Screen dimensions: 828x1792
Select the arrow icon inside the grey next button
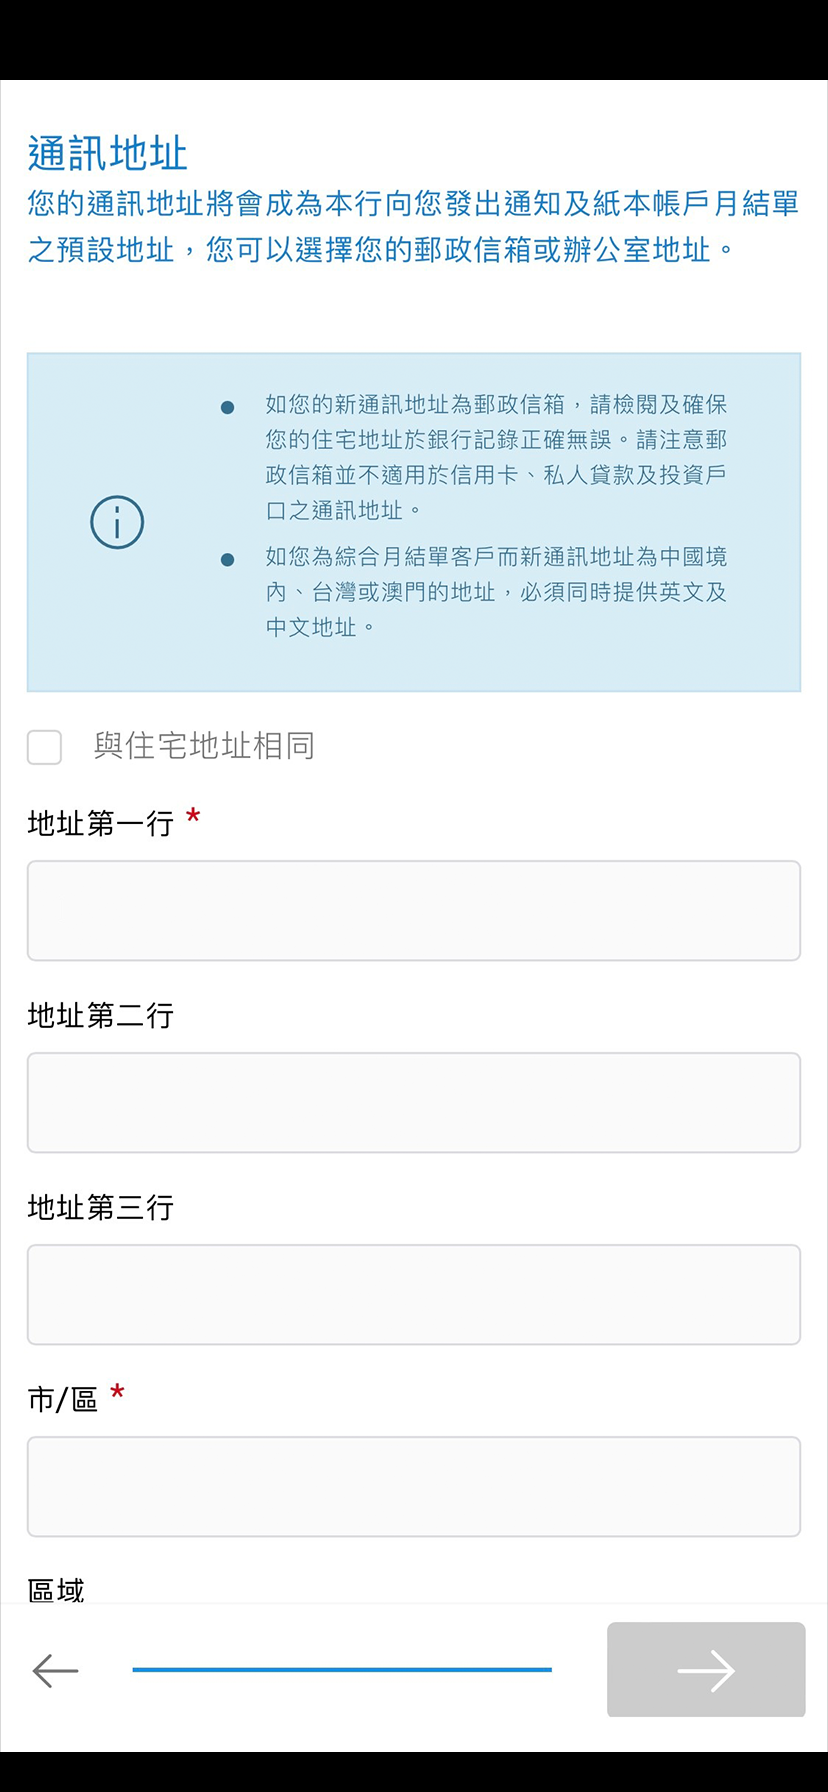click(x=705, y=1670)
